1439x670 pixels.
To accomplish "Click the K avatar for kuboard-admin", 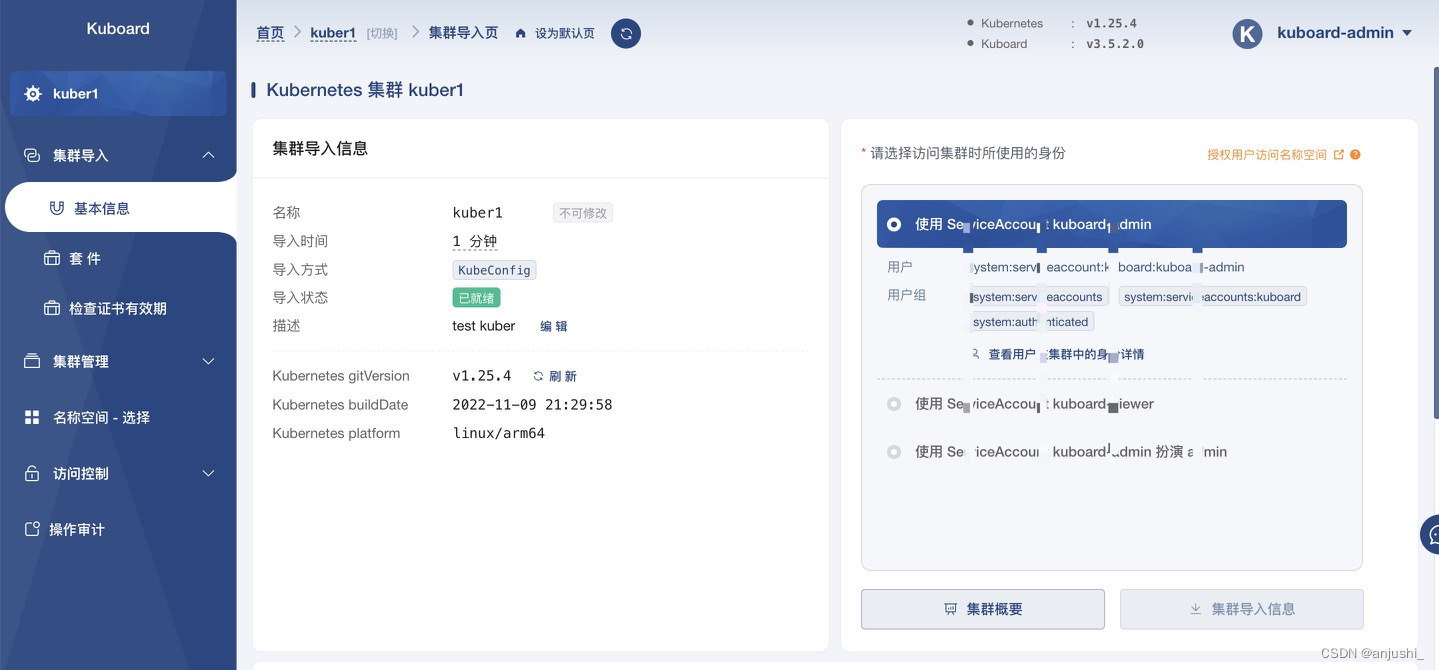I will point(1247,33).
